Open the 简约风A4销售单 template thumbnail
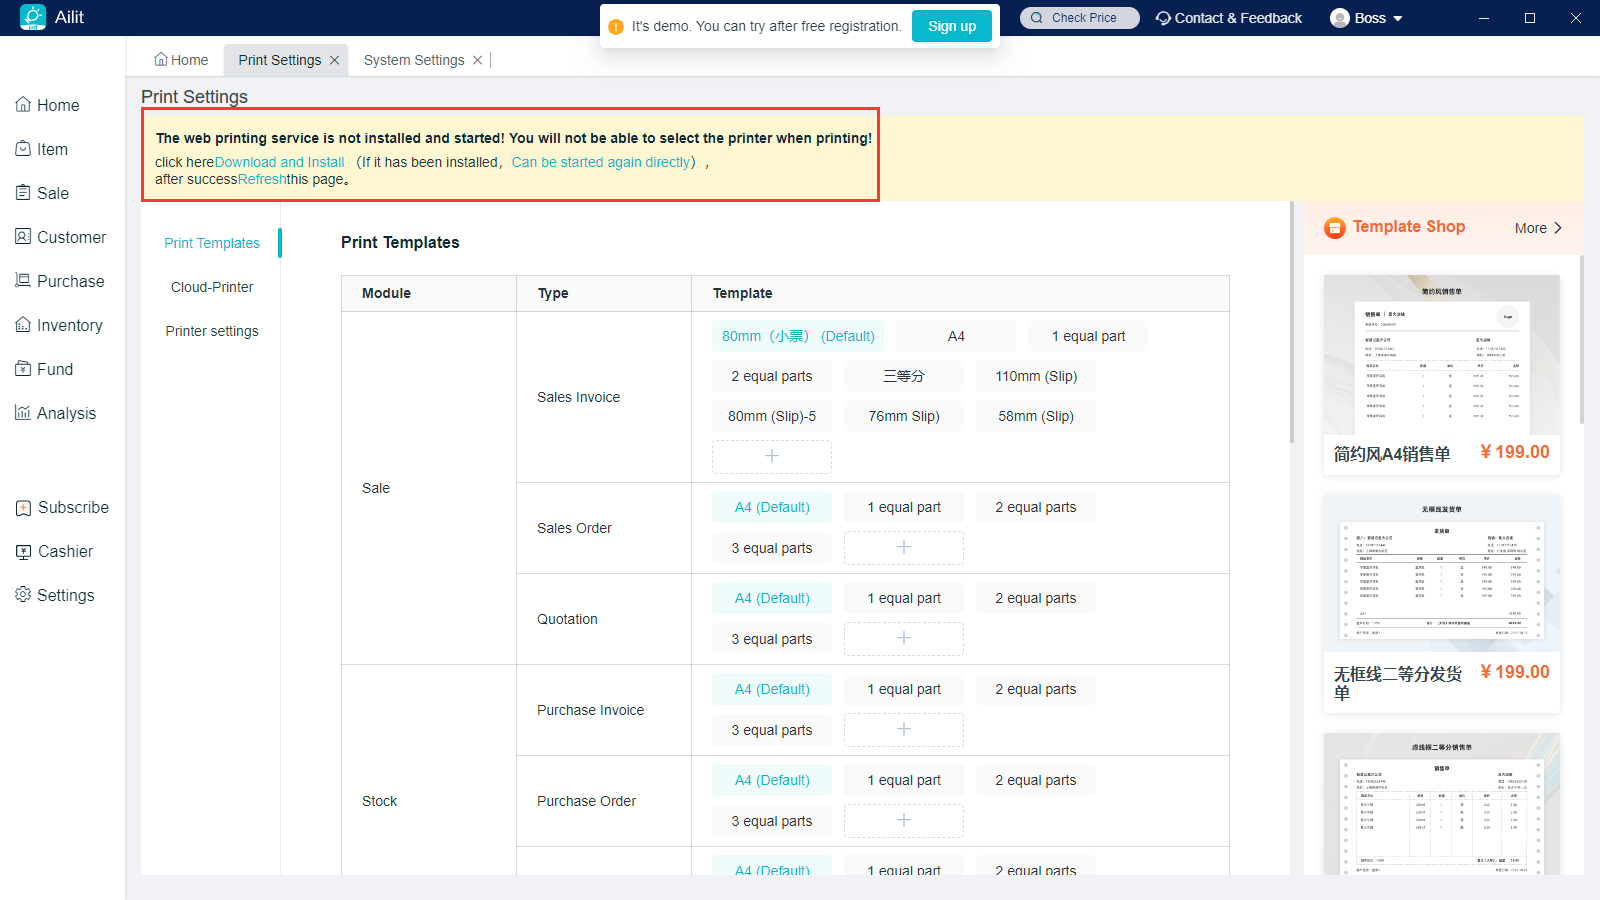 coord(1441,355)
